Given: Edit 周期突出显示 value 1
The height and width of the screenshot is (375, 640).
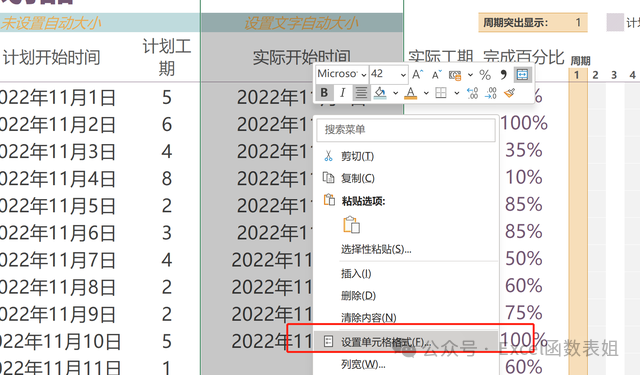Looking at the screenshot, I should (x=578, y=22).
